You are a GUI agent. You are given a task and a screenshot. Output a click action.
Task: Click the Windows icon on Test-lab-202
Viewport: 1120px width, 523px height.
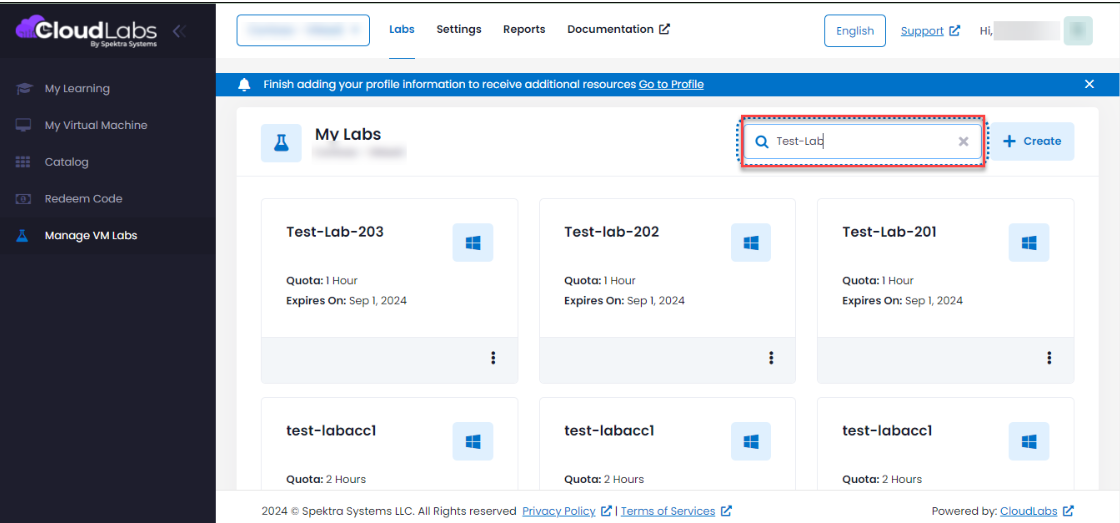751,243
